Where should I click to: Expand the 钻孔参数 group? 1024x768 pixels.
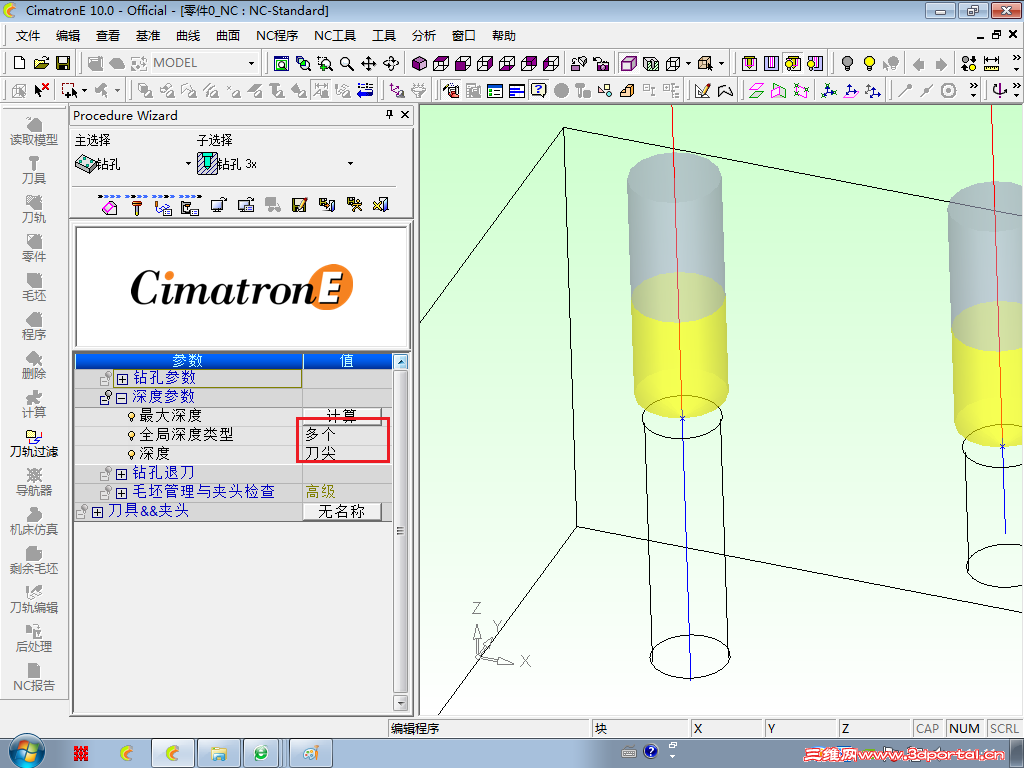click(x=122, y=379)
